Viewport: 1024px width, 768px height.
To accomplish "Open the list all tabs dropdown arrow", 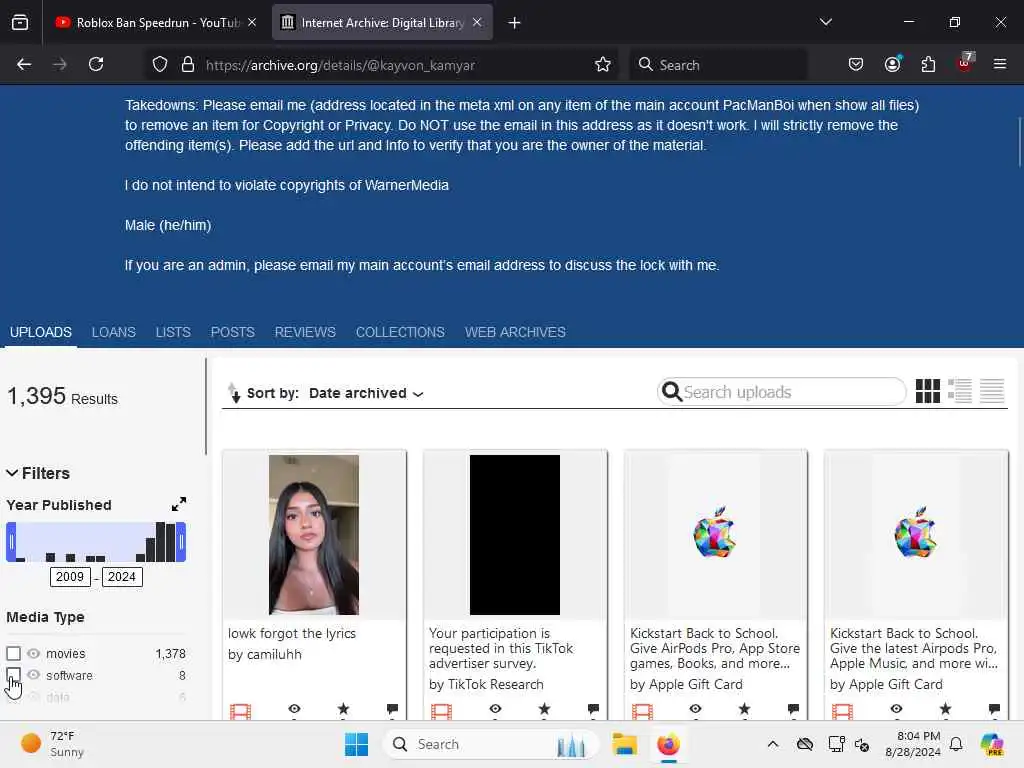I will pyautogui.click(x=826, y=22).
